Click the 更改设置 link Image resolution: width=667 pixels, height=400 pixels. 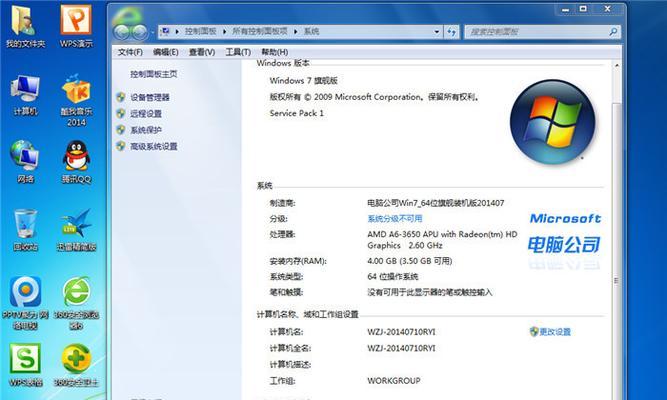tap(555, 331)
